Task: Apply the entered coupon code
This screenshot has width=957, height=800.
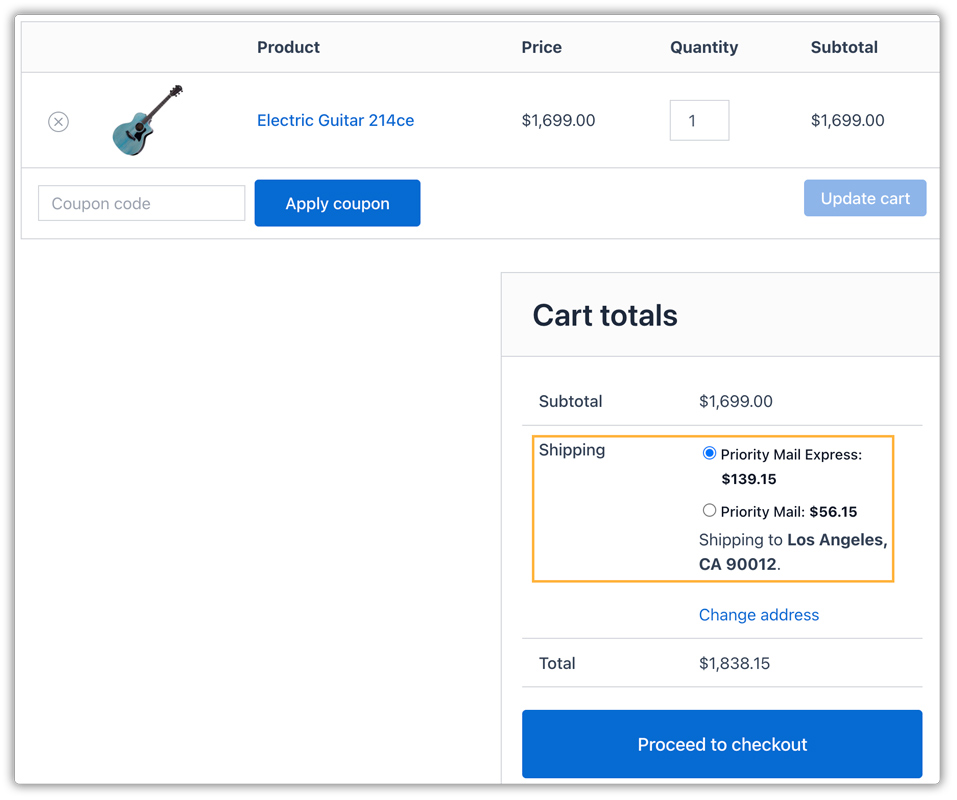Action: click(x=337, y=202)
